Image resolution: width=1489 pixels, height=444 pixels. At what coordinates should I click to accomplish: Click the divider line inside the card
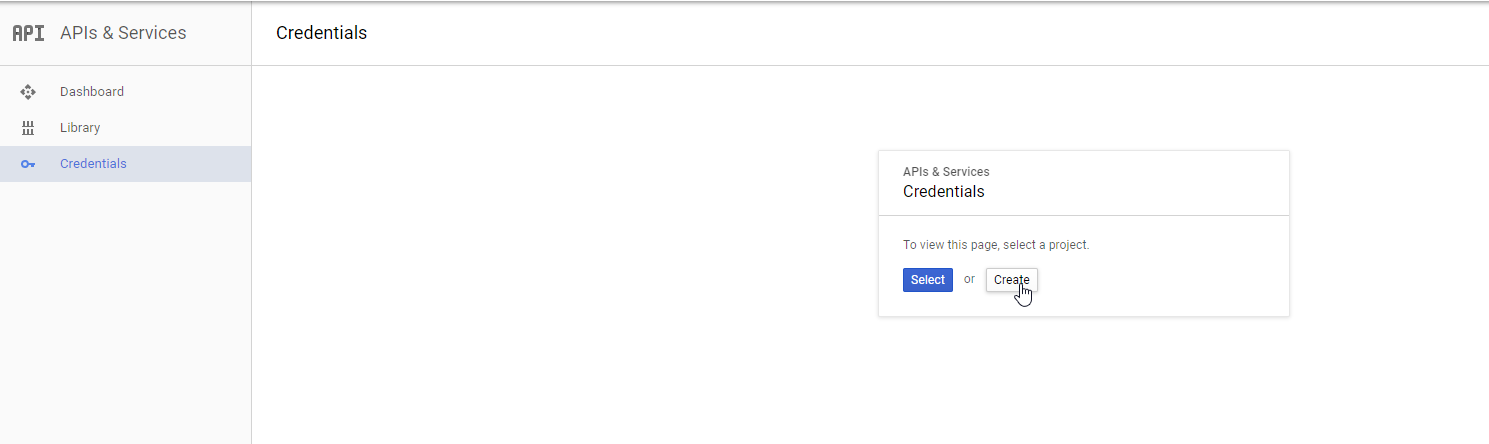click(x=1084, y=215)
